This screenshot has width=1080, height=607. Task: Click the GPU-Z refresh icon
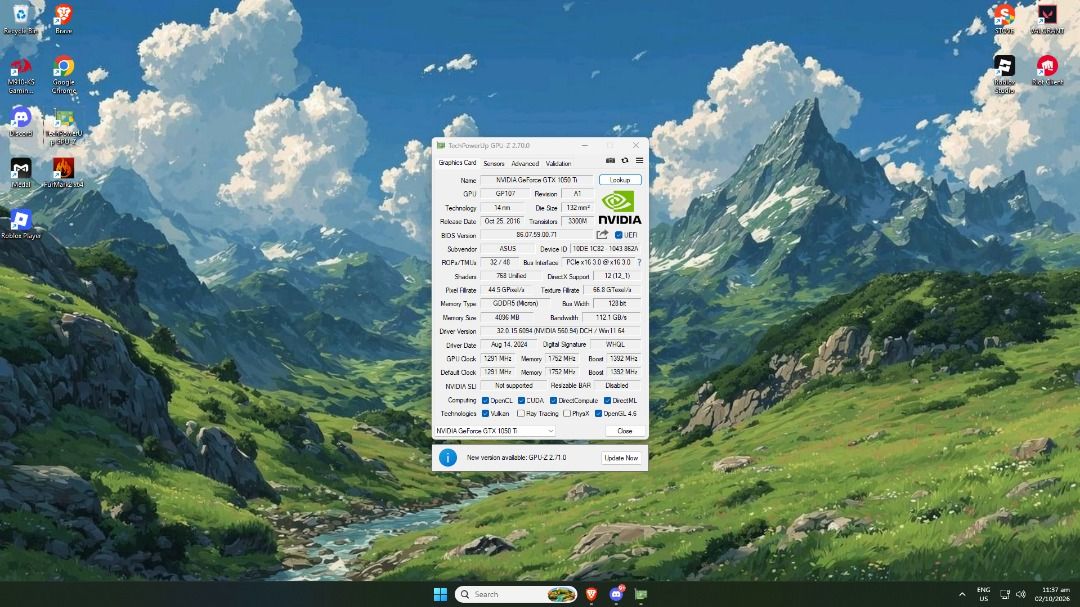[x=625, y=161]
